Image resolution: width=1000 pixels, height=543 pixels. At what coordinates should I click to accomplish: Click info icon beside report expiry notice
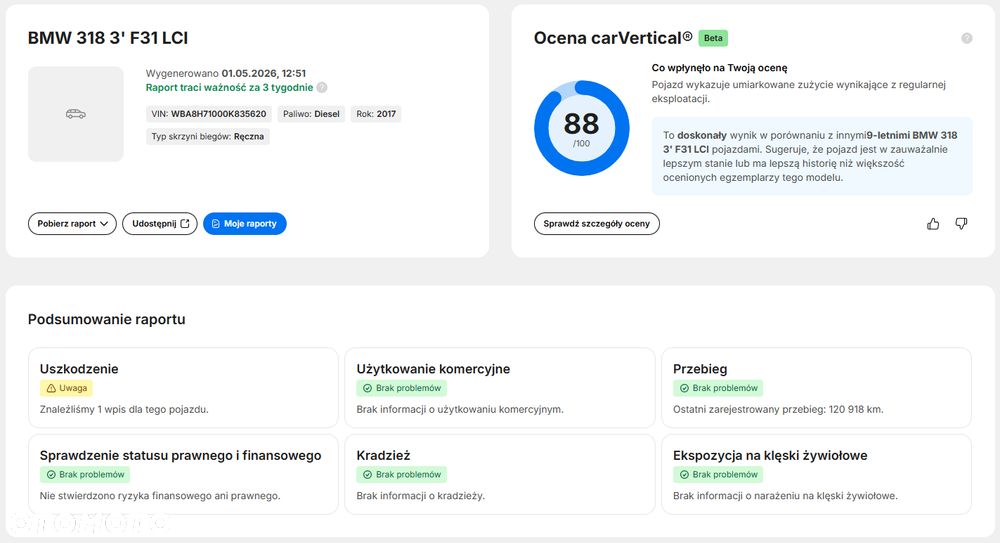322,87
